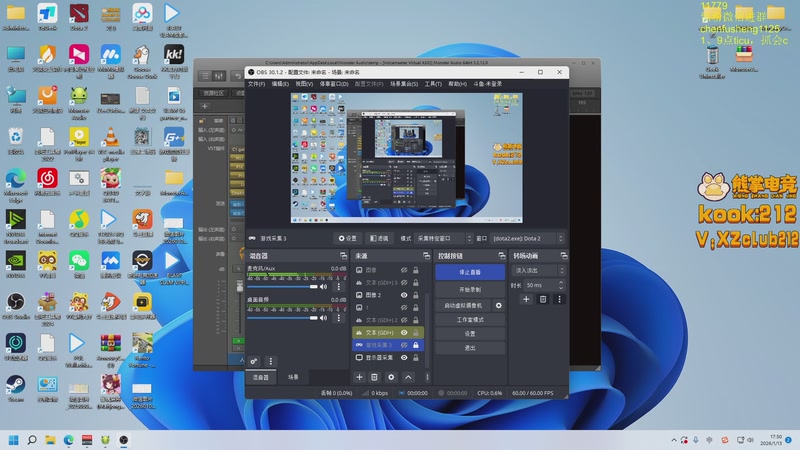The height and width of the screenshot is (450, 800).
Task: Move selected source up with arrow icon
Action: (x=408, y=377)
